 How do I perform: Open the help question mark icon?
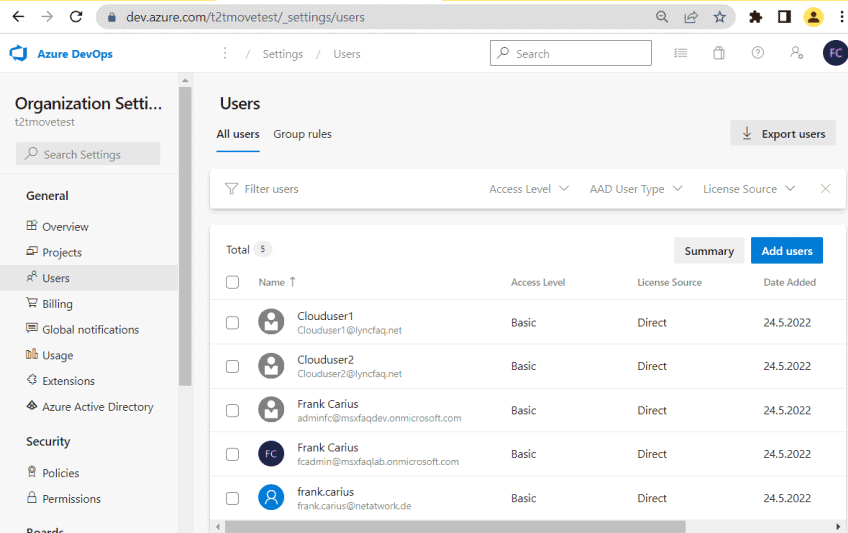(758, 53)
